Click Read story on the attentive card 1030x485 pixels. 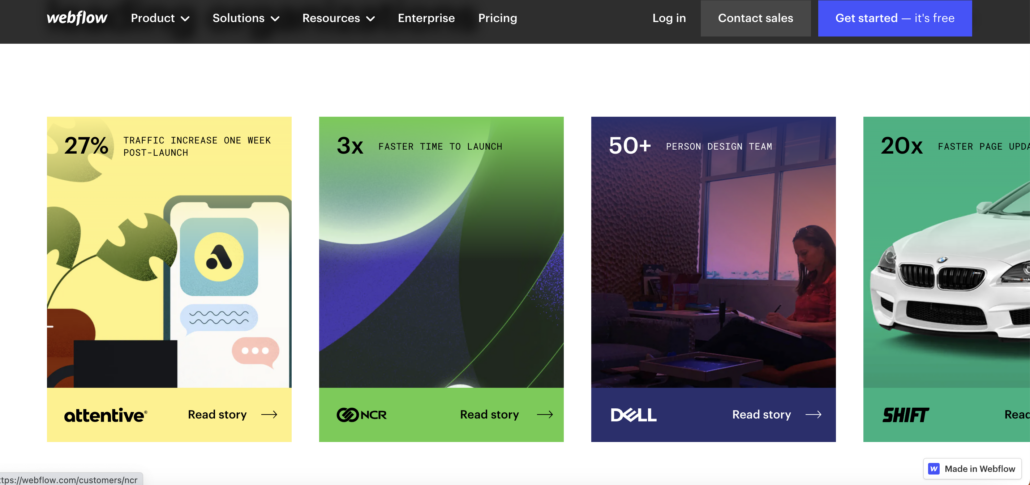[x=217, y=415]
